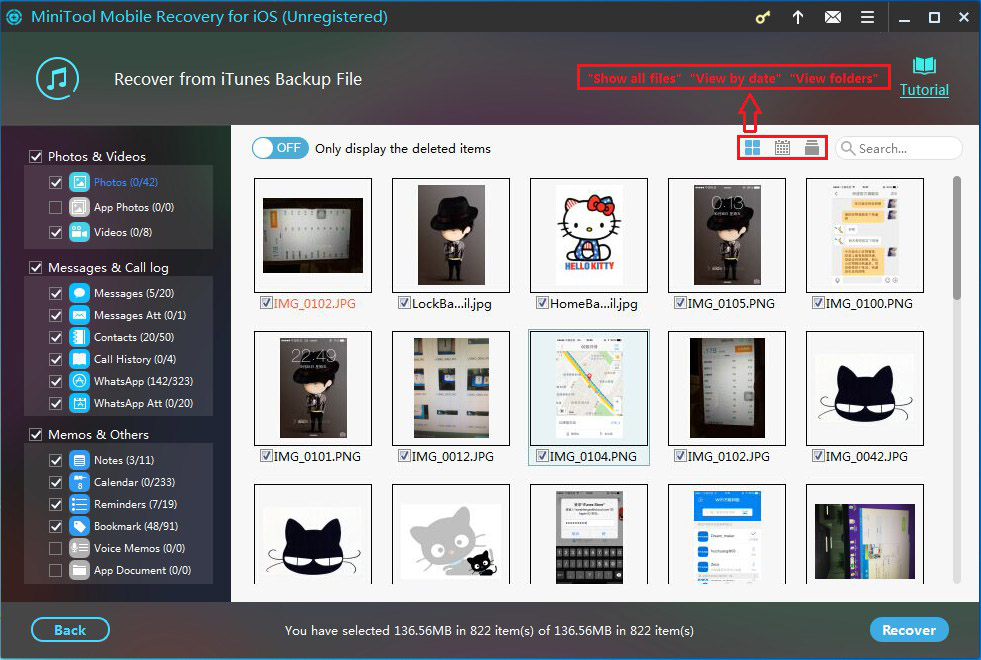Screen dimensions: 981x660
Task: Click the upgrade arrow icon in title bar
Action: pyautogui.click(x=798, y=18)
